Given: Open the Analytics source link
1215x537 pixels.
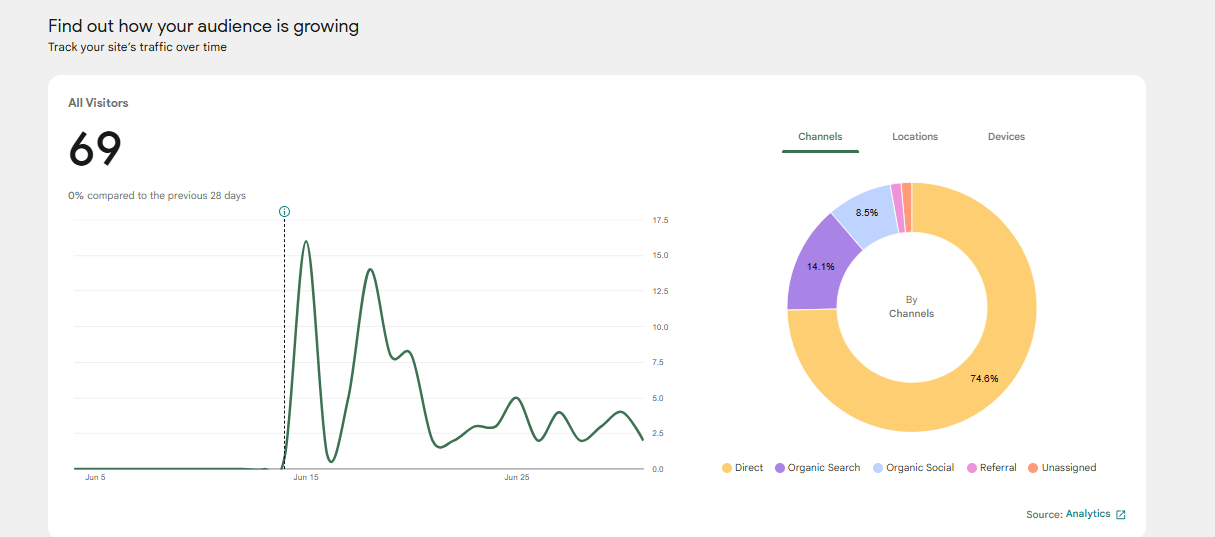Looking at the screenshot, I should [1088, 514].
